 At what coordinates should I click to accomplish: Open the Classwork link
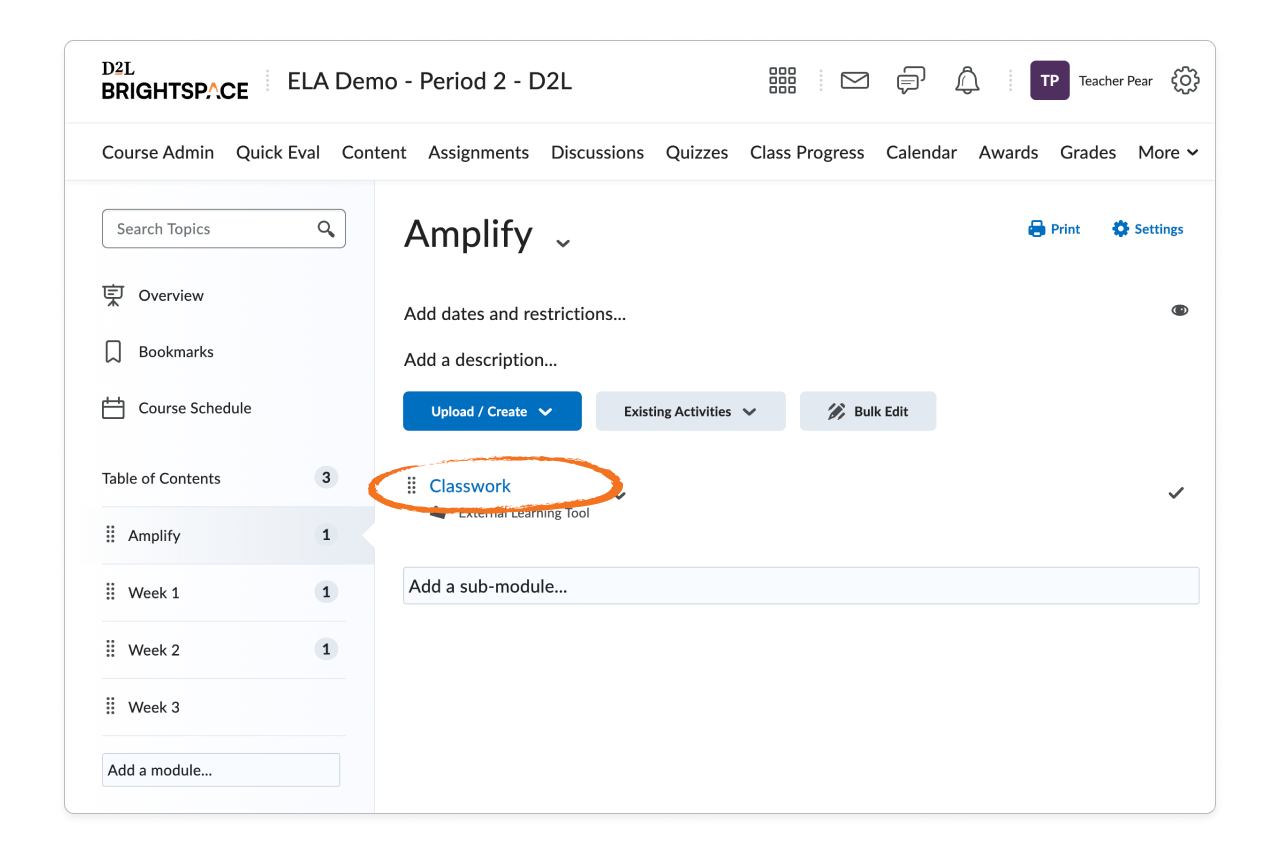tap(470, 486)
